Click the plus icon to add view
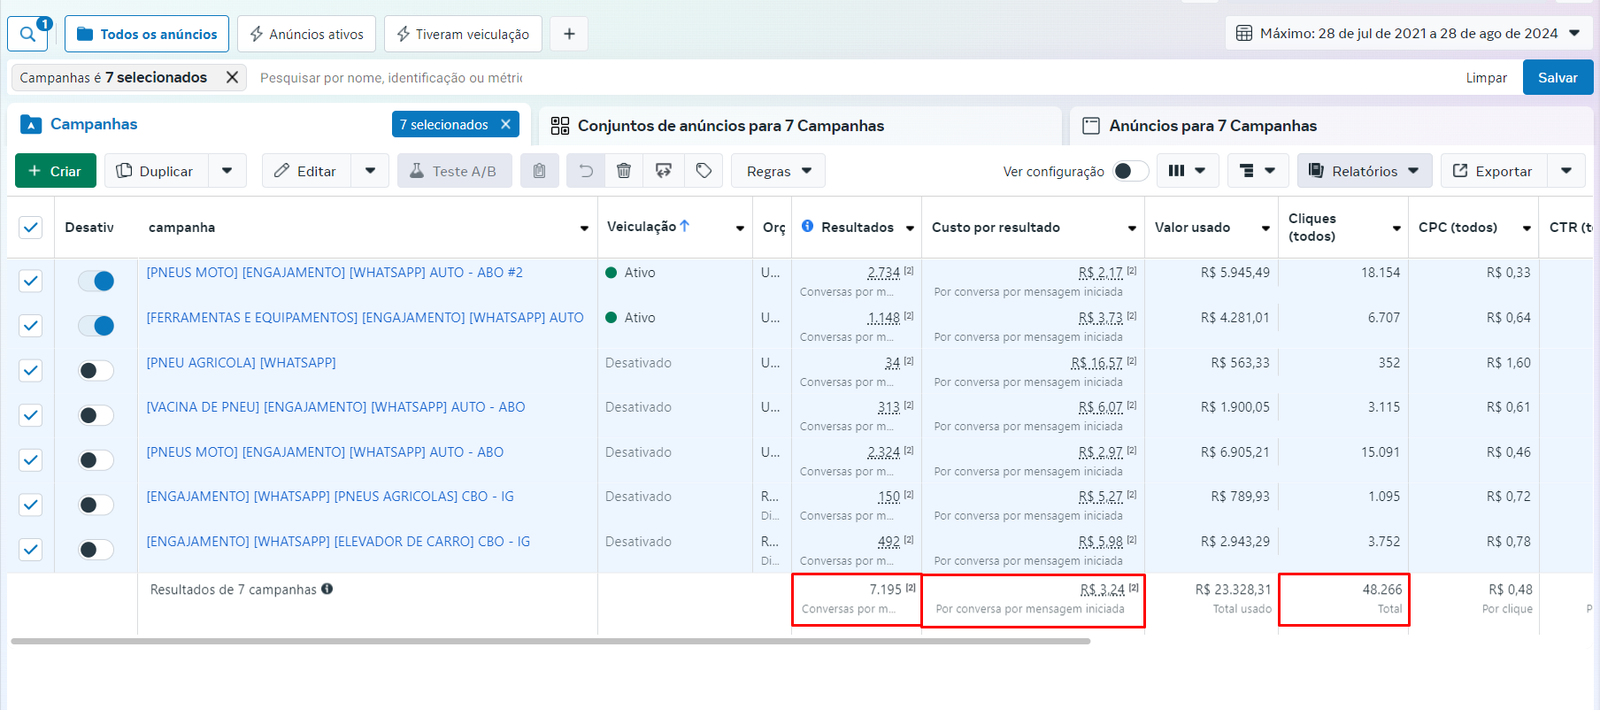Screen dimensions: 1600x710 (569, 34)
